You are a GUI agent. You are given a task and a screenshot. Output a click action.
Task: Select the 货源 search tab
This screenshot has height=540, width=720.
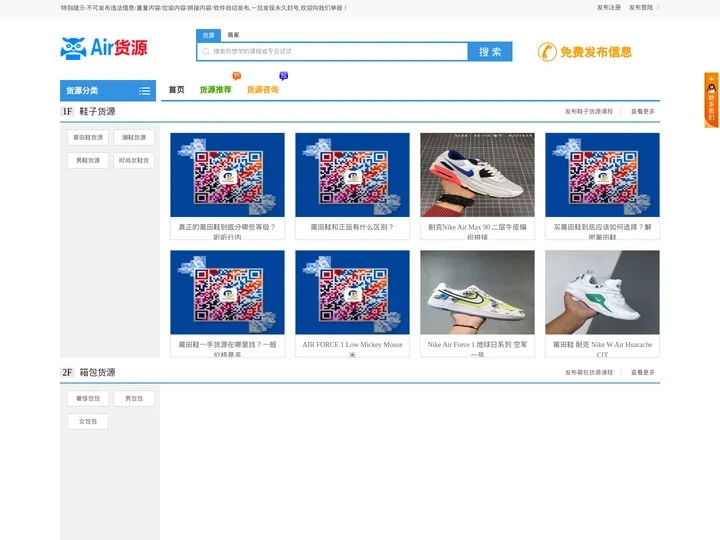(x=208, y=35)
